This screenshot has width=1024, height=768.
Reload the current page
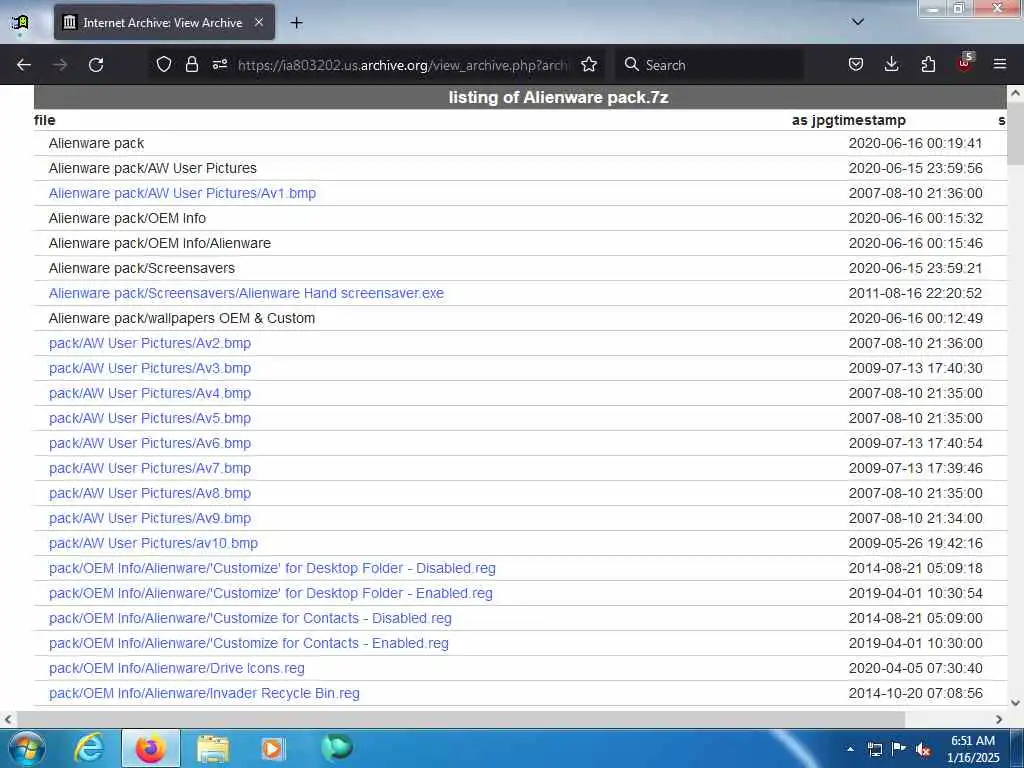click(96, 65)
